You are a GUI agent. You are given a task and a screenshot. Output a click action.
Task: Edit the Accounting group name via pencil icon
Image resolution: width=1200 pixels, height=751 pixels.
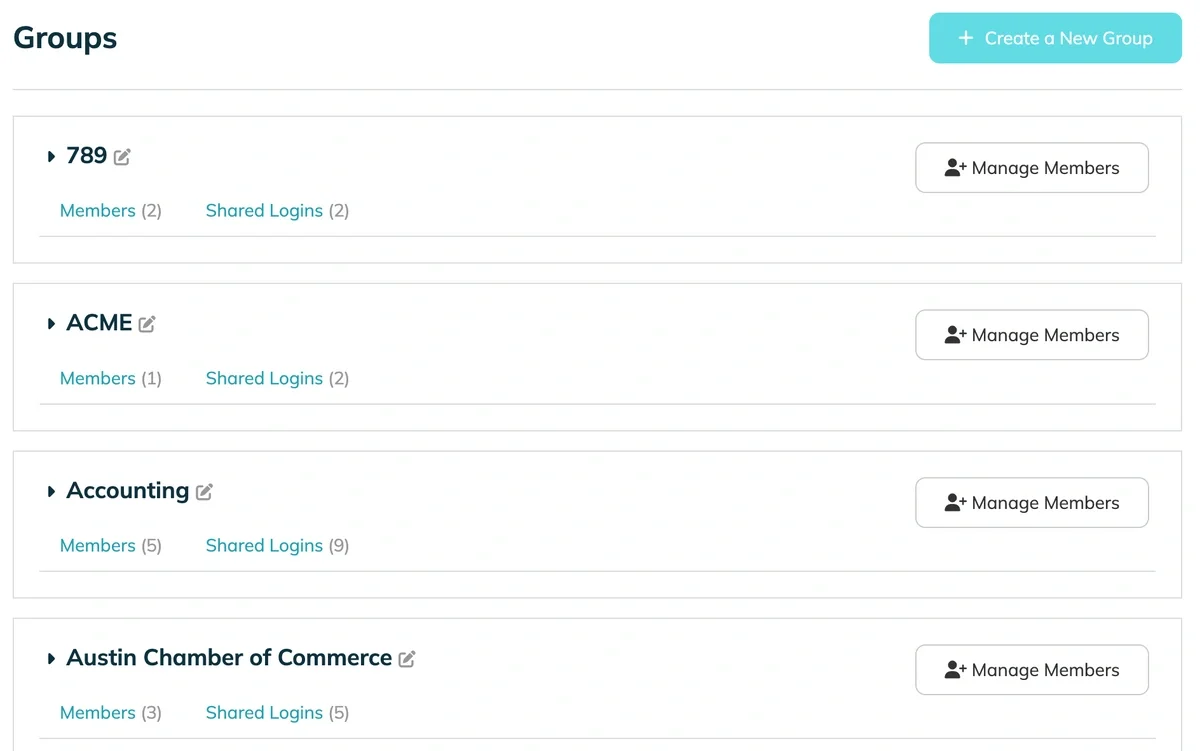point(204,492)
